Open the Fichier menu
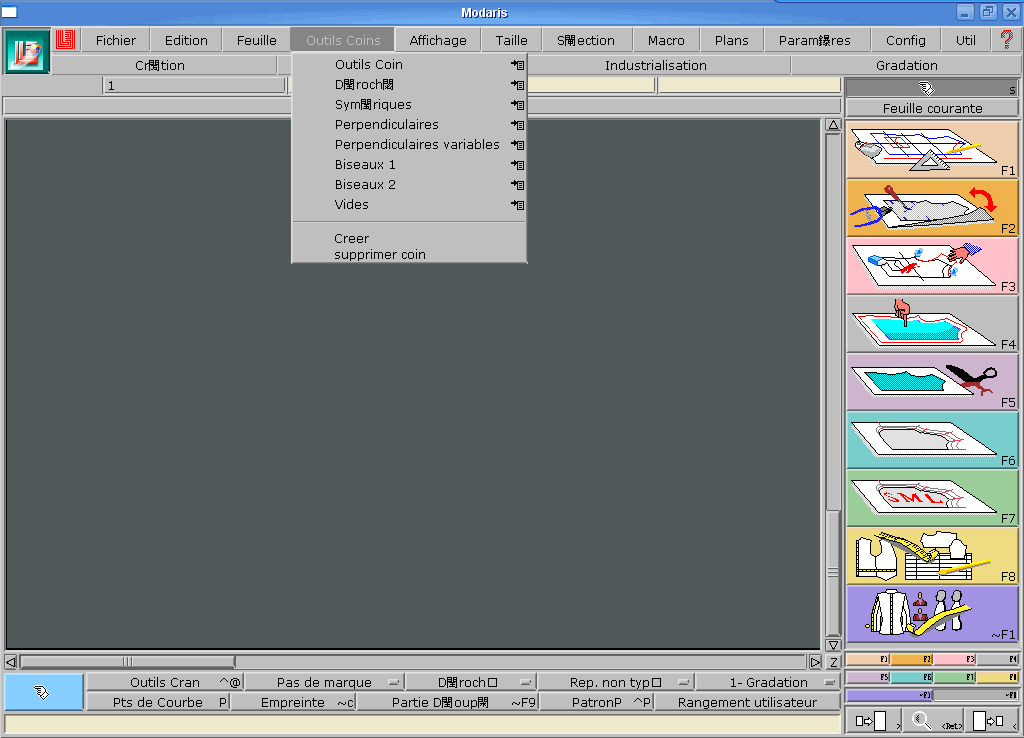Image resolution: width=1024 pixels, height=738 pixels. [x=116, y=40]
